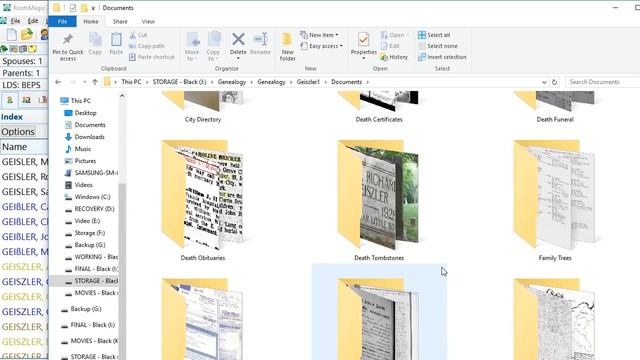The width and height of the screenshot is (640, 360).
Task: Select Windows (C:) drive
Action: 92,197
